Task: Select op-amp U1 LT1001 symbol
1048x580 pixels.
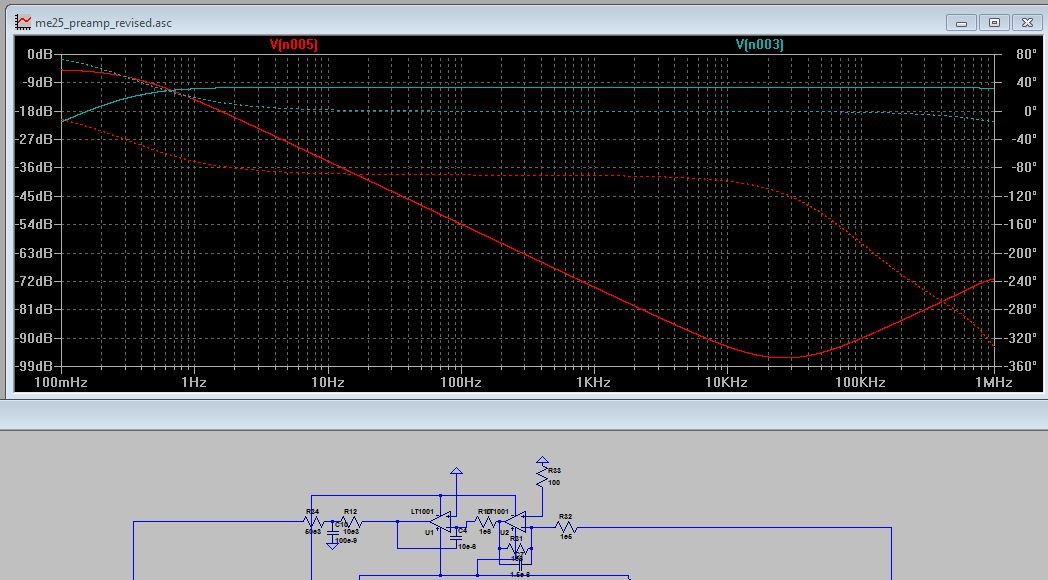Action: (x=441, y=522)
